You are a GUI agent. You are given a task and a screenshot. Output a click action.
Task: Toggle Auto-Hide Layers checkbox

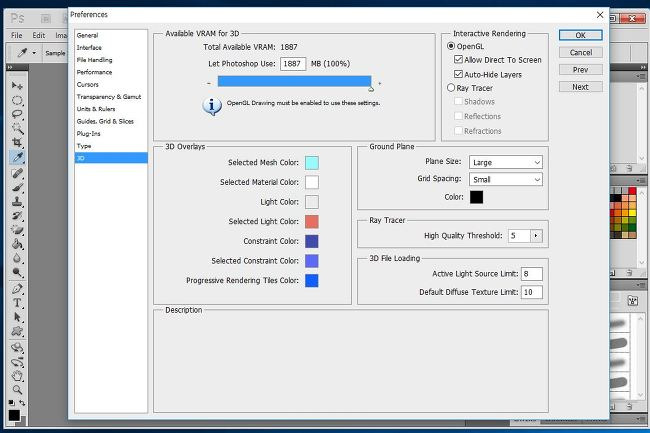458,74
